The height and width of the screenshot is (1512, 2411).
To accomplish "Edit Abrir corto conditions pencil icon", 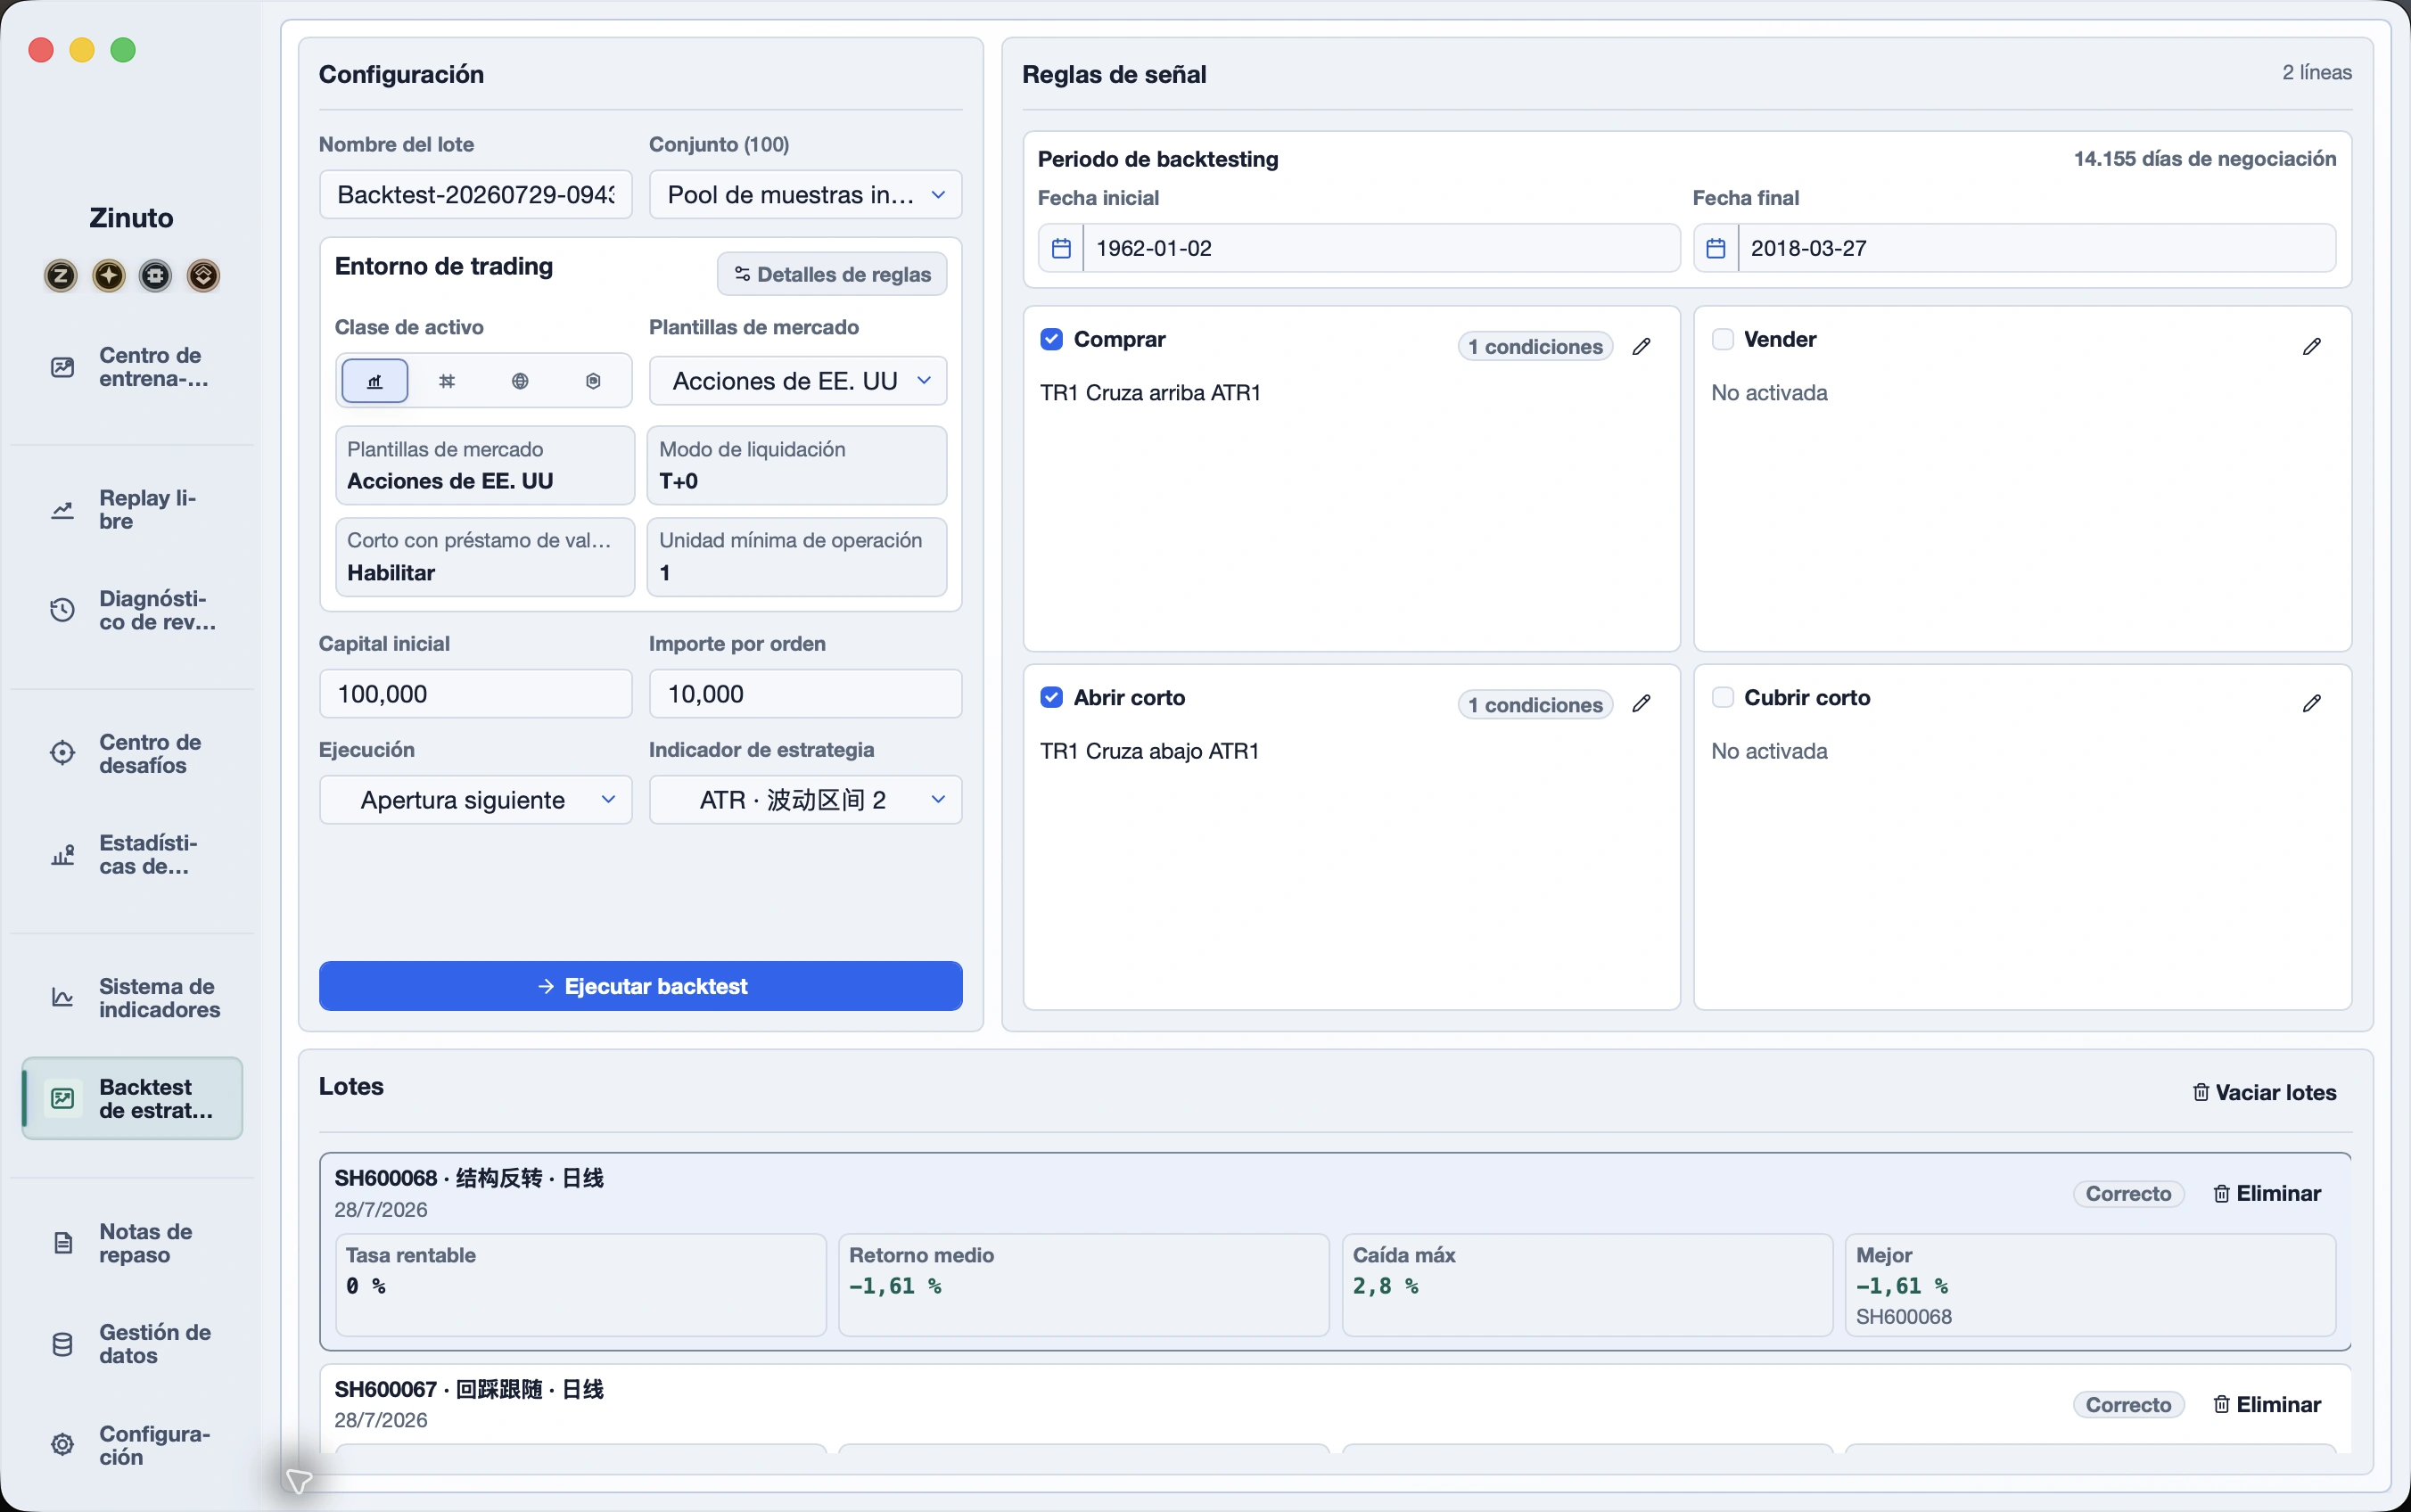I will [1641, 704].
